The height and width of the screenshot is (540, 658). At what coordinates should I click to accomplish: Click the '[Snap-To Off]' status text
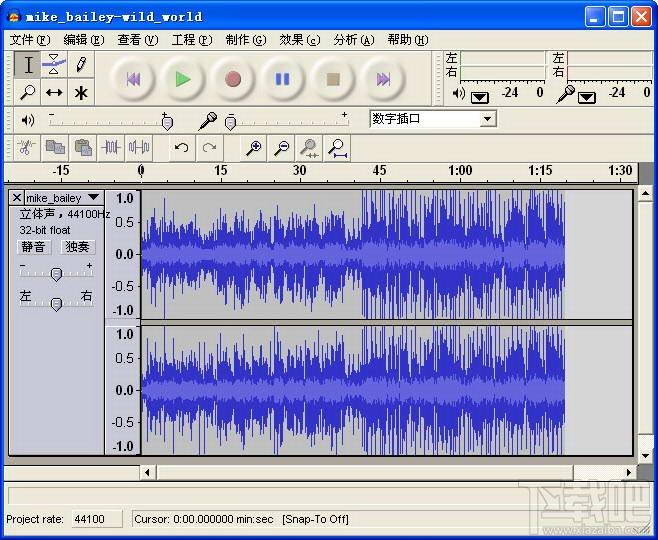[x=315, y=519]
